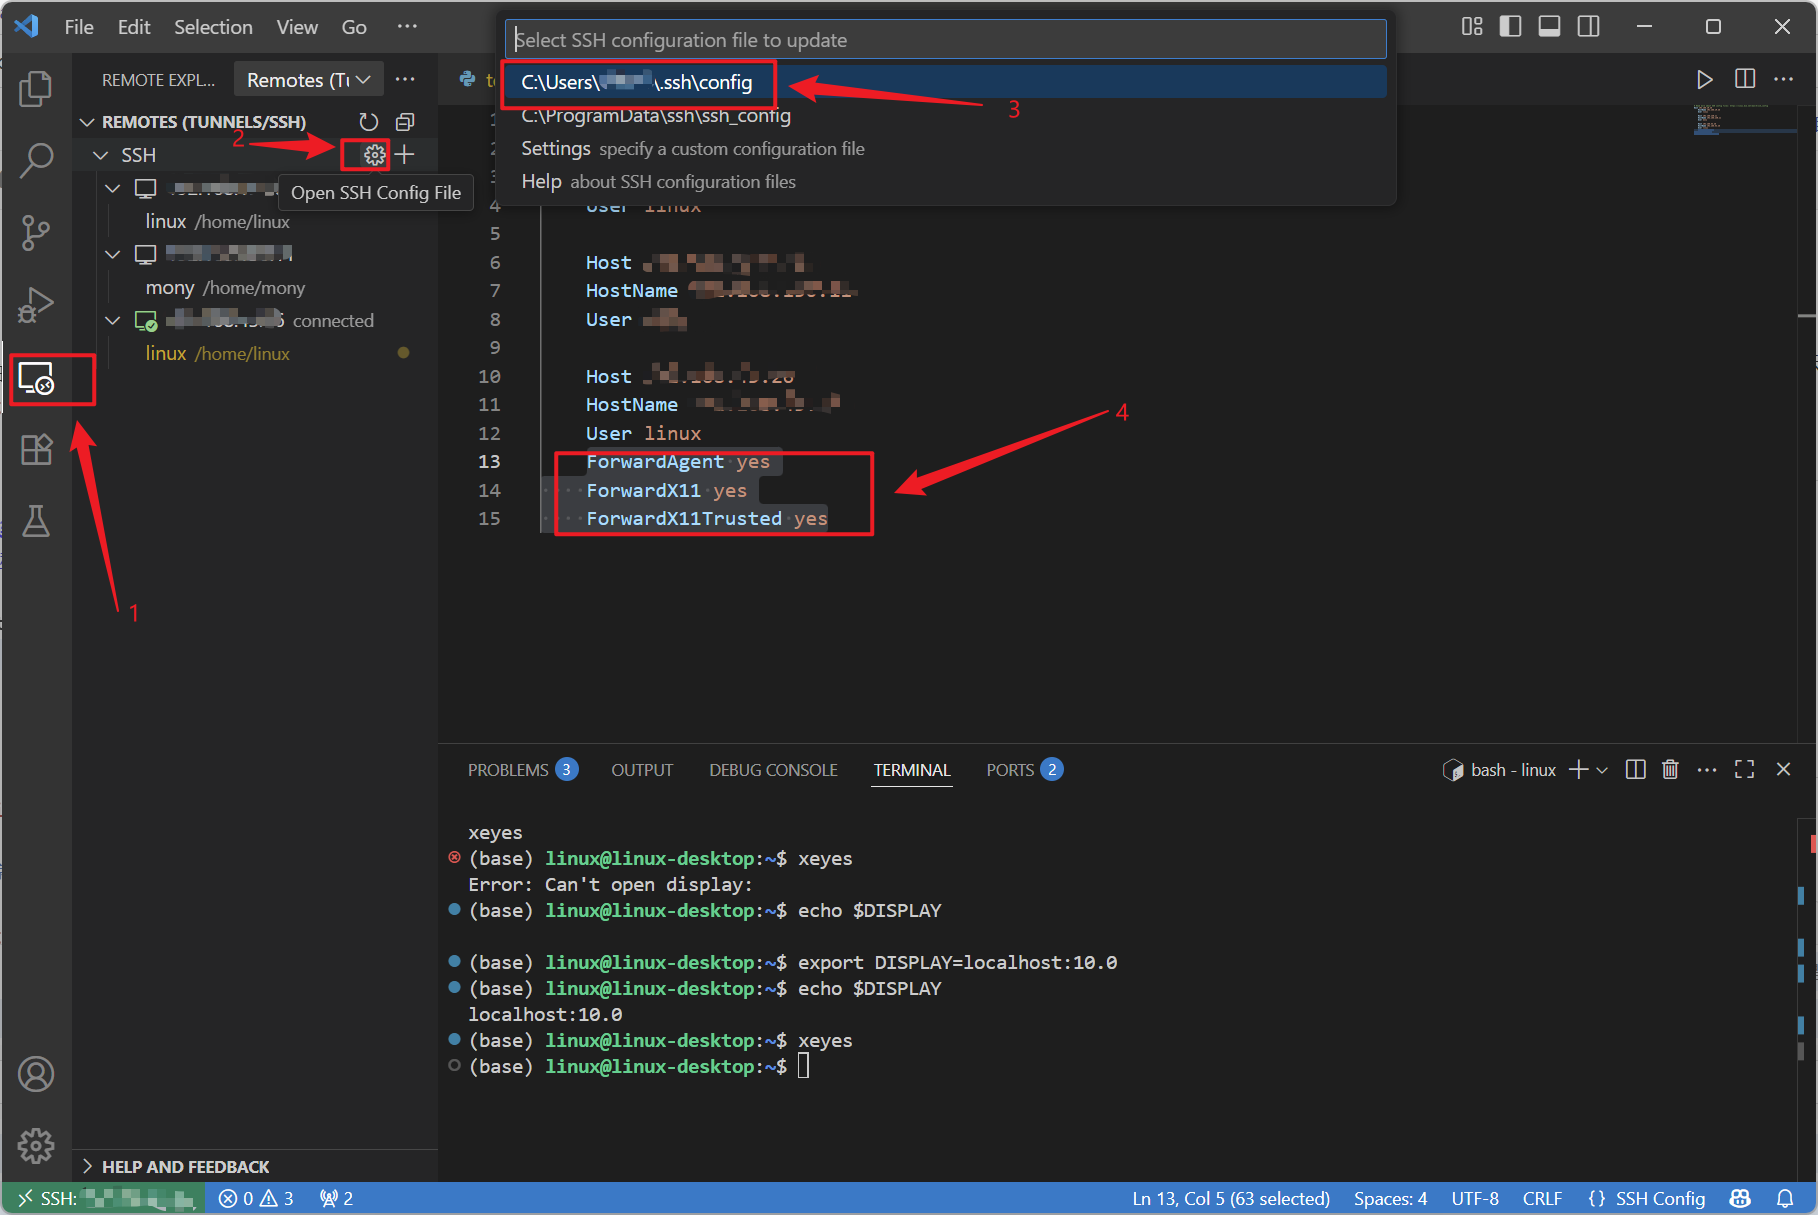Customize layout icon in title bar
This screenshot has height=1215, width=1818.
1472,27
